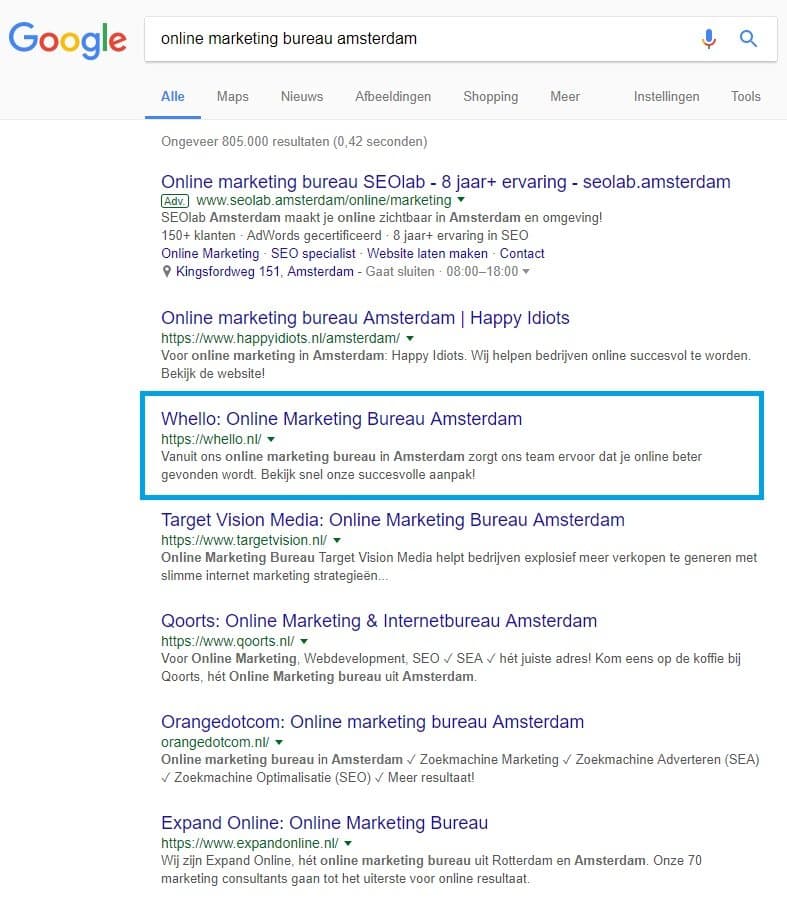The height and width of the screenshot is (901, 787).
Task: Click the https://www.qoorts.nl/ URL text
Action: tap(227, 641)
